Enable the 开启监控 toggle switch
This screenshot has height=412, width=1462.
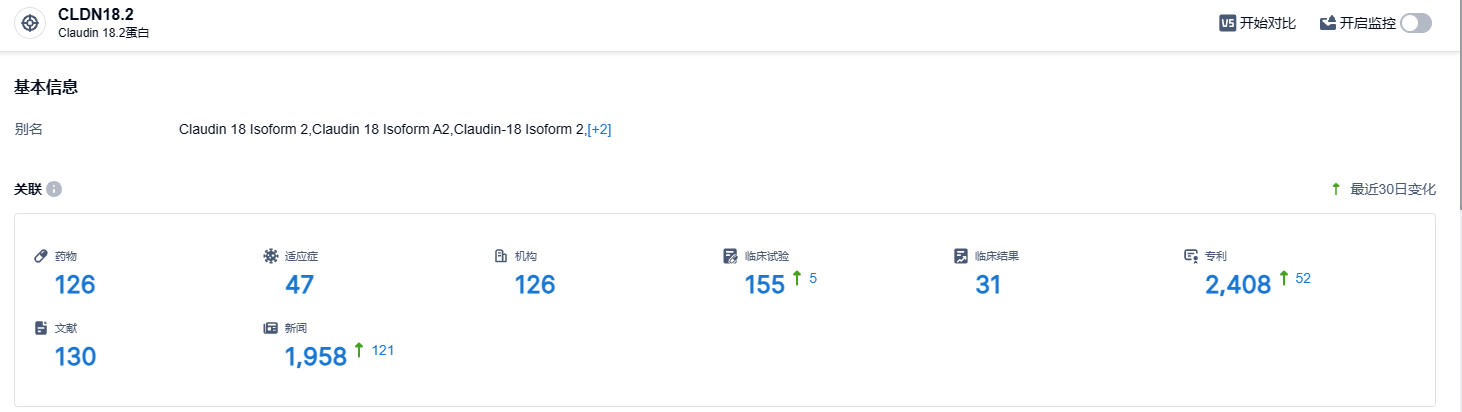[1416, 23]
